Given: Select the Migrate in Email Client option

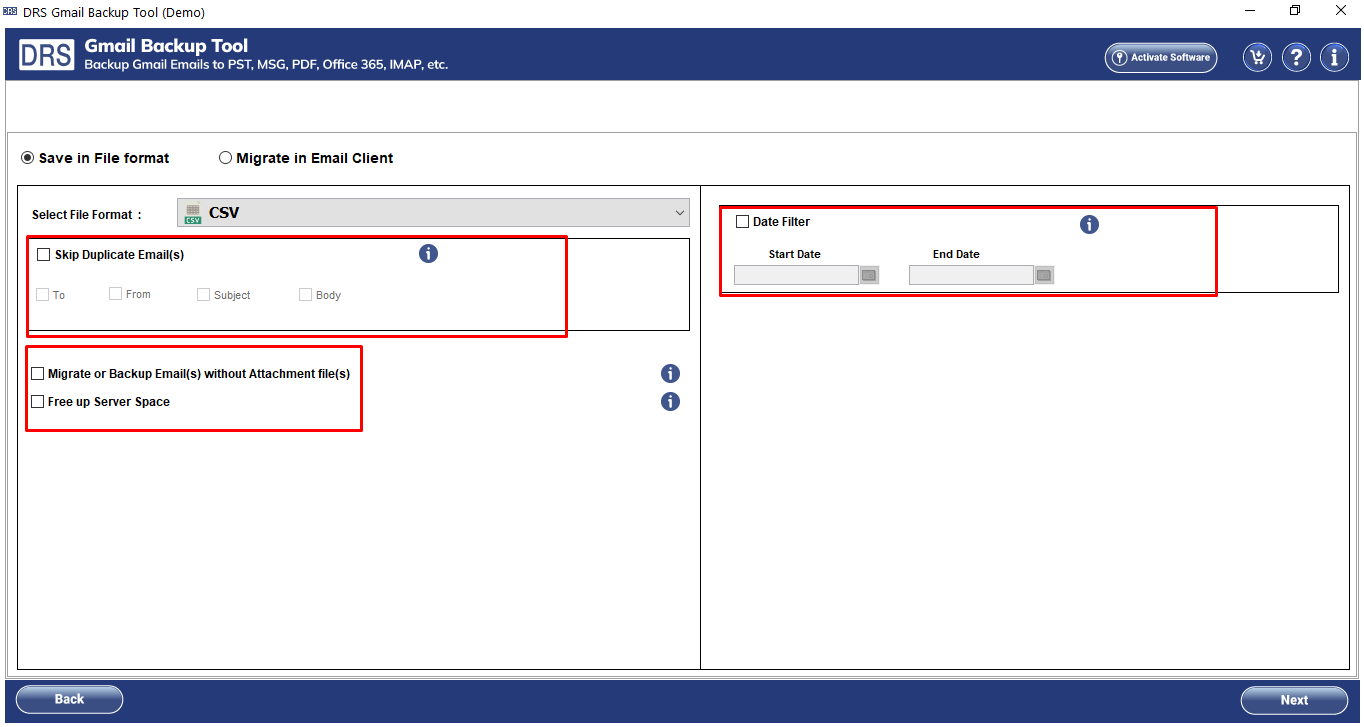Looking at the screenshot, I should (x=306, y=158).
